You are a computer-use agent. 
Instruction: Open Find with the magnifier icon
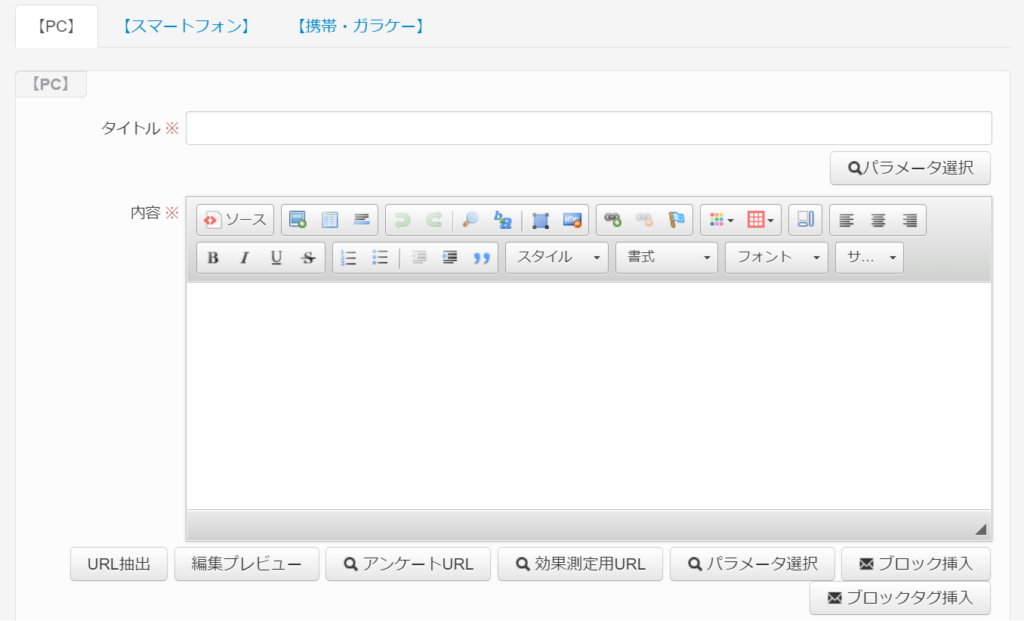470,220
